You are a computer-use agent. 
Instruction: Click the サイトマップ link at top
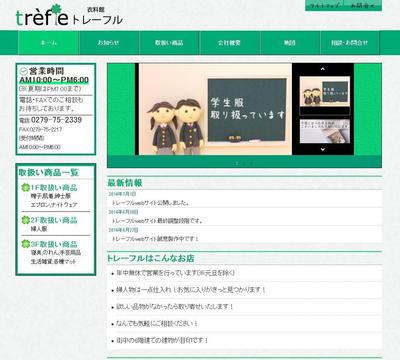point(325,6)
